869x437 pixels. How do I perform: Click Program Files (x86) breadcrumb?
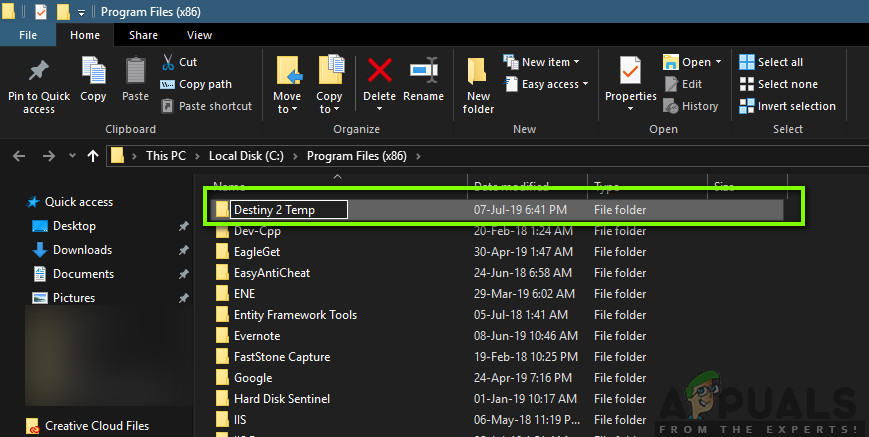357,156
